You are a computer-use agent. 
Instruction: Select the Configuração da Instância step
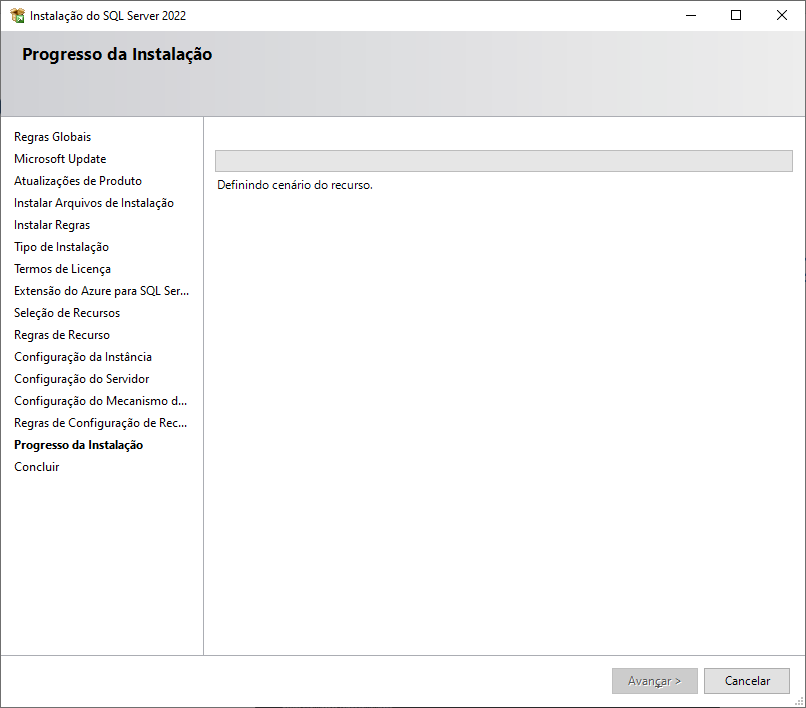83,357
